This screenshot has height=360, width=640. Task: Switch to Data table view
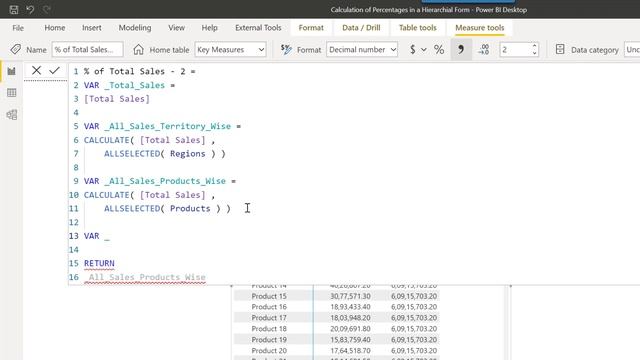[11, 93]
